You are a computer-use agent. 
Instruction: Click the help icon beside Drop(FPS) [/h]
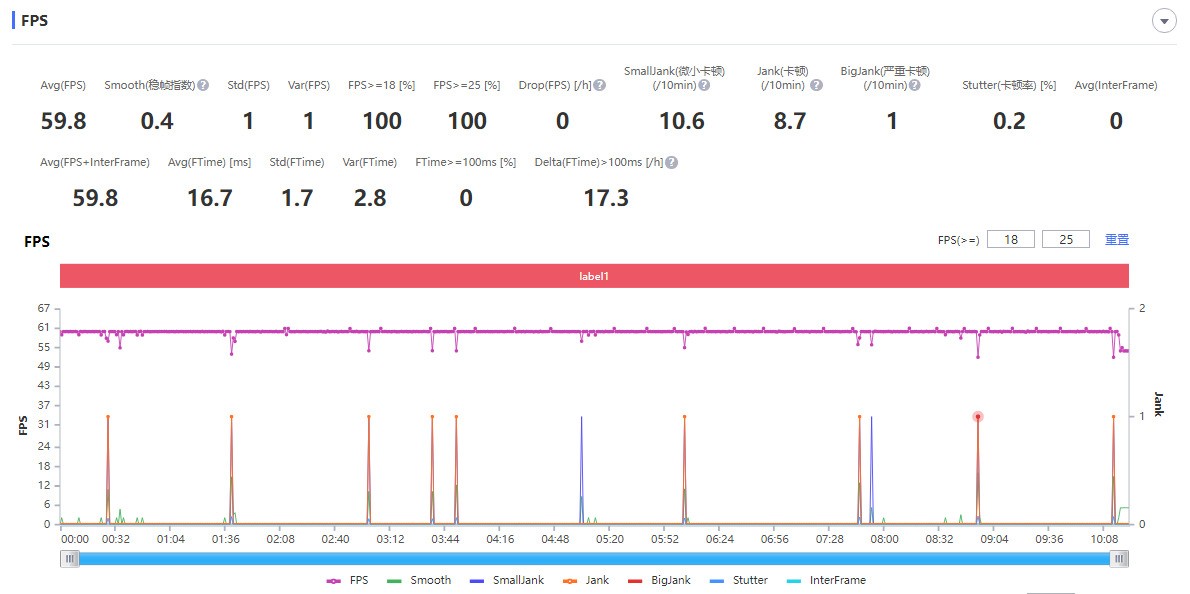click(600, 86)
